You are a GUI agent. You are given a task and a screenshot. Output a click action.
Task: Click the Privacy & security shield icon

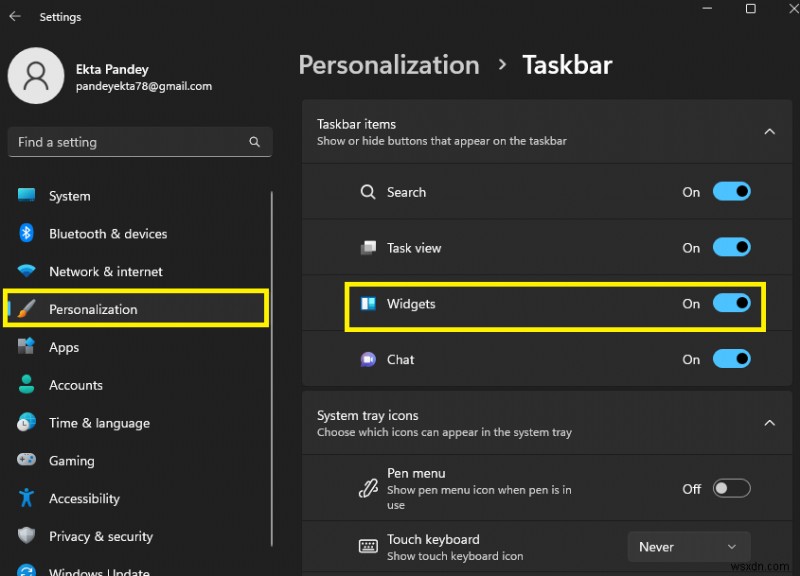click(28, 536)
